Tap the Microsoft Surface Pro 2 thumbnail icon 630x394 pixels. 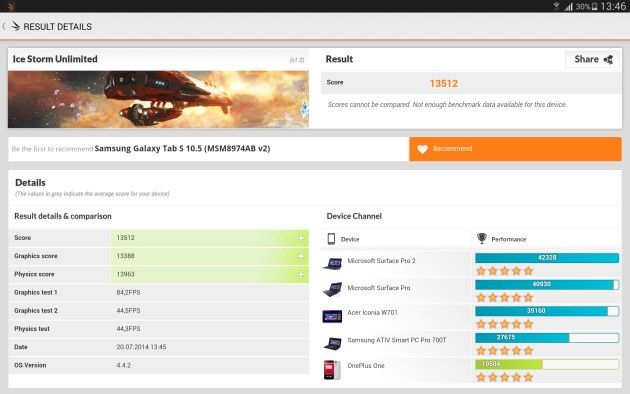(x=333, y=263)
